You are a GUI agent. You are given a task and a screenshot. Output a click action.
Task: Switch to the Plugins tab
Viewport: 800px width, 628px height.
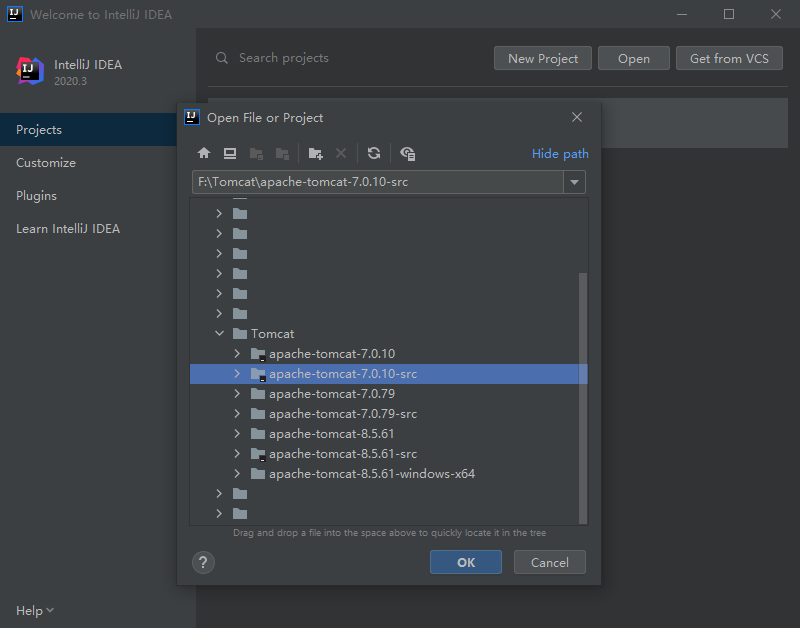(36, 196)
